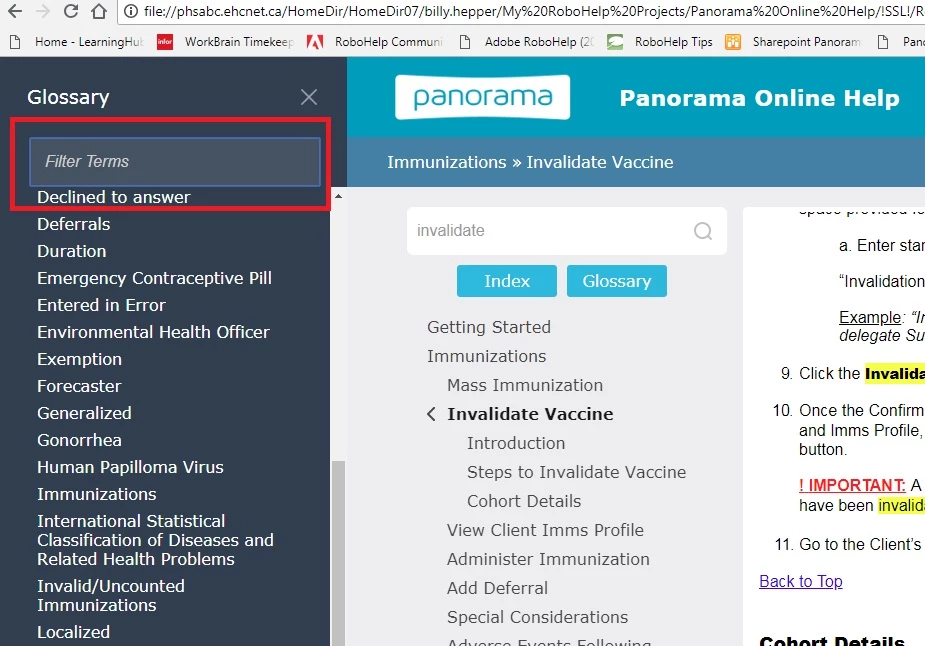Screen dimensions: 925x646
Task: Go to browser home page icon
Action: [x=99, y=11]
